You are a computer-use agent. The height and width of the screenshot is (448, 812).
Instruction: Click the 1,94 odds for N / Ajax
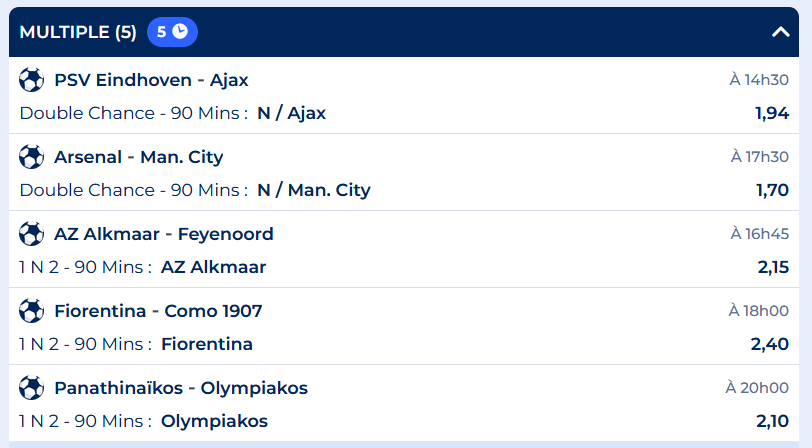(772, 113)
